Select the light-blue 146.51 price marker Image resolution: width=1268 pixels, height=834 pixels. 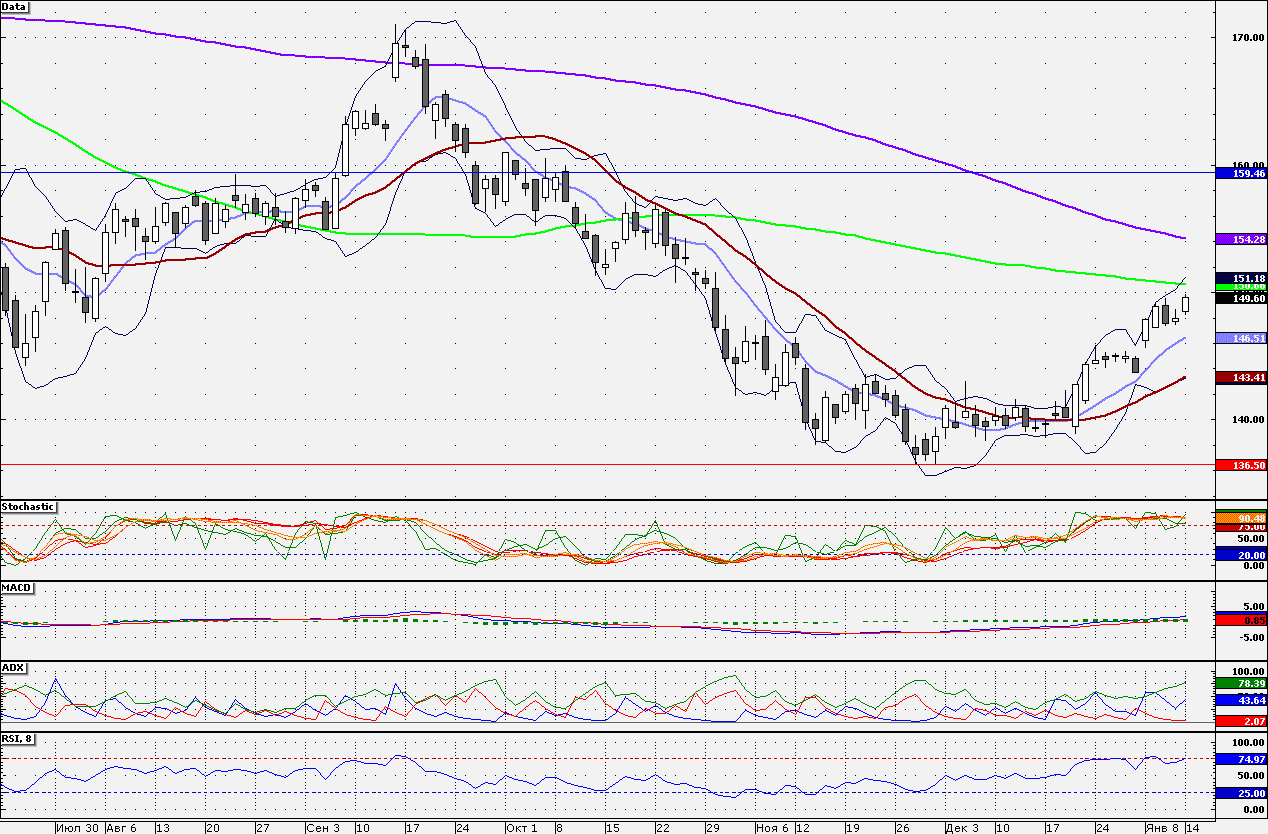point(1240,340)
